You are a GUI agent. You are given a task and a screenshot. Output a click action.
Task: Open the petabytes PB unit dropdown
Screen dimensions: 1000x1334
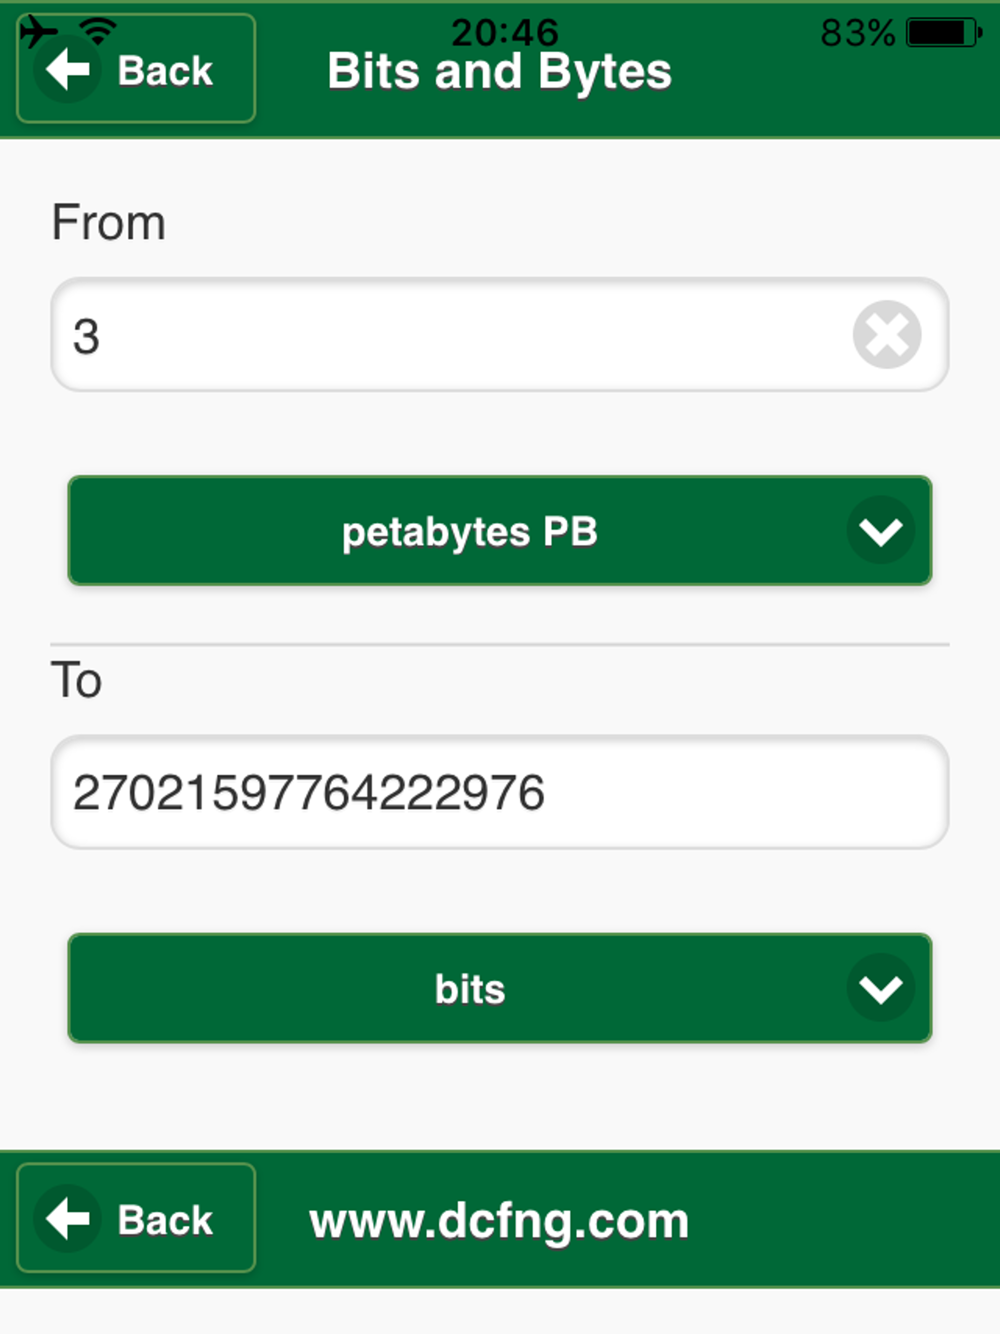pos(500,531)
